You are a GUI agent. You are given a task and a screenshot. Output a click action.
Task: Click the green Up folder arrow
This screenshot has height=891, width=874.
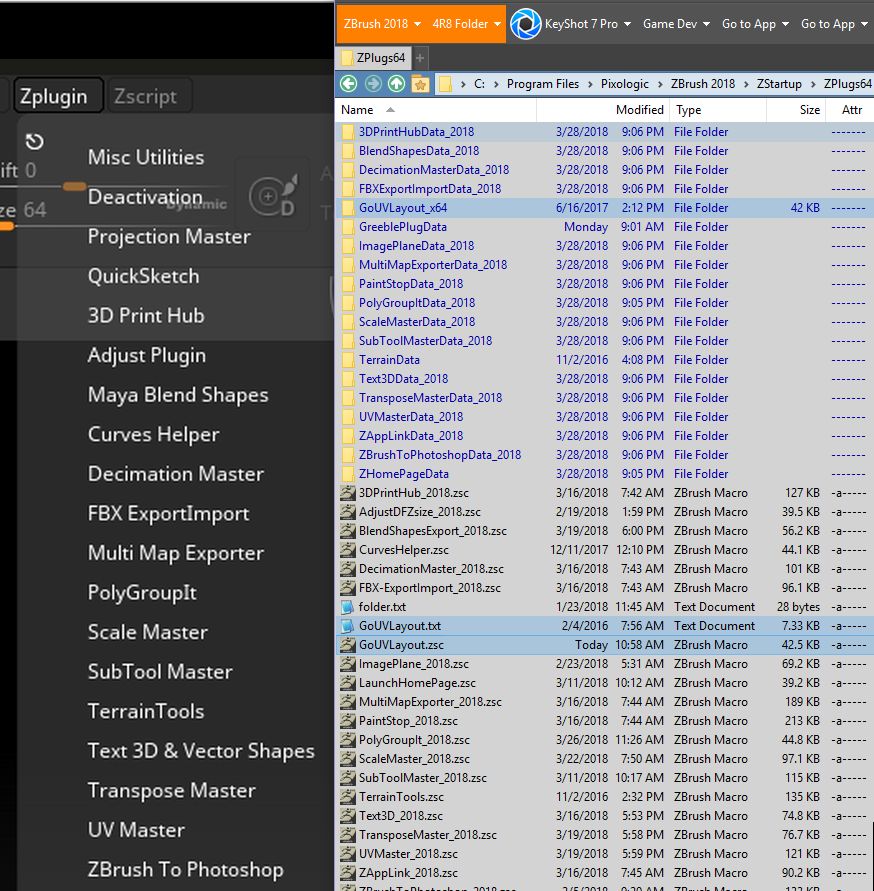(397, 84)
